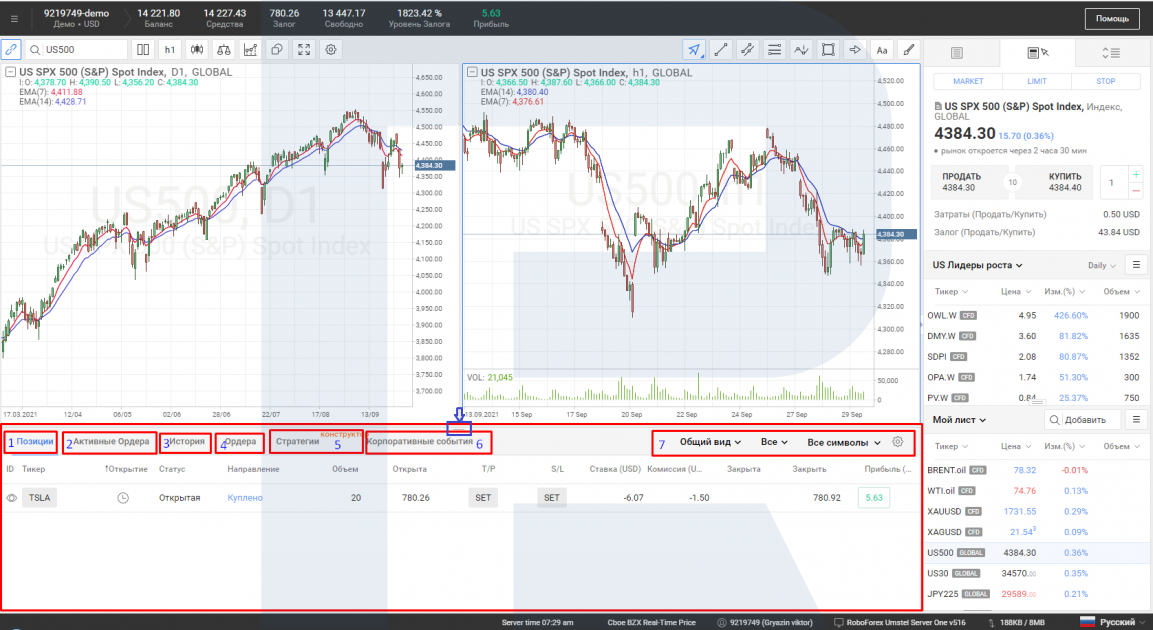The height and width of the screenshot is (630, 1153).
Task: Open the Daily period dropdown
Action: pos(1102,265)
